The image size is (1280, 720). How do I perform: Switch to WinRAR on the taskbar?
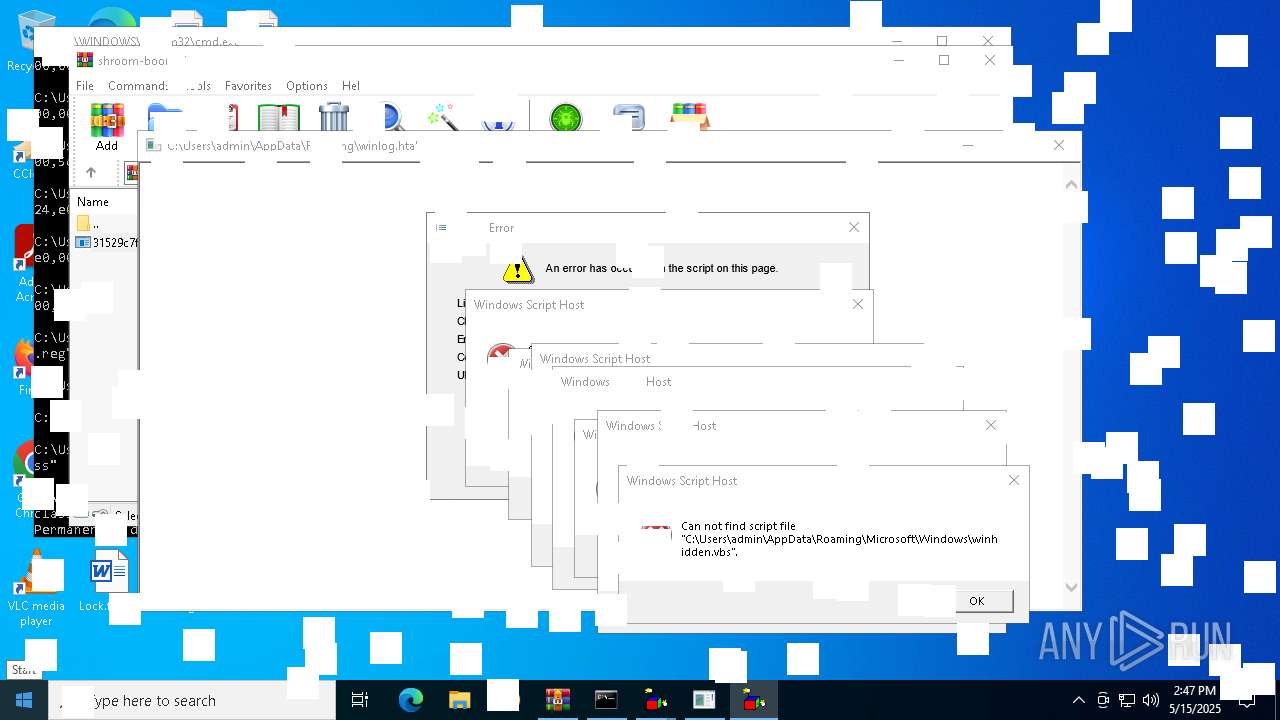(557, 700)
